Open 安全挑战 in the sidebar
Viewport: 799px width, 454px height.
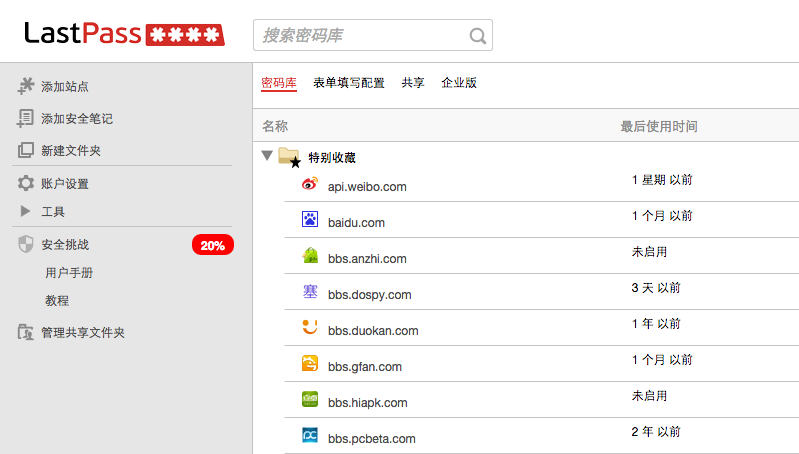65,245
